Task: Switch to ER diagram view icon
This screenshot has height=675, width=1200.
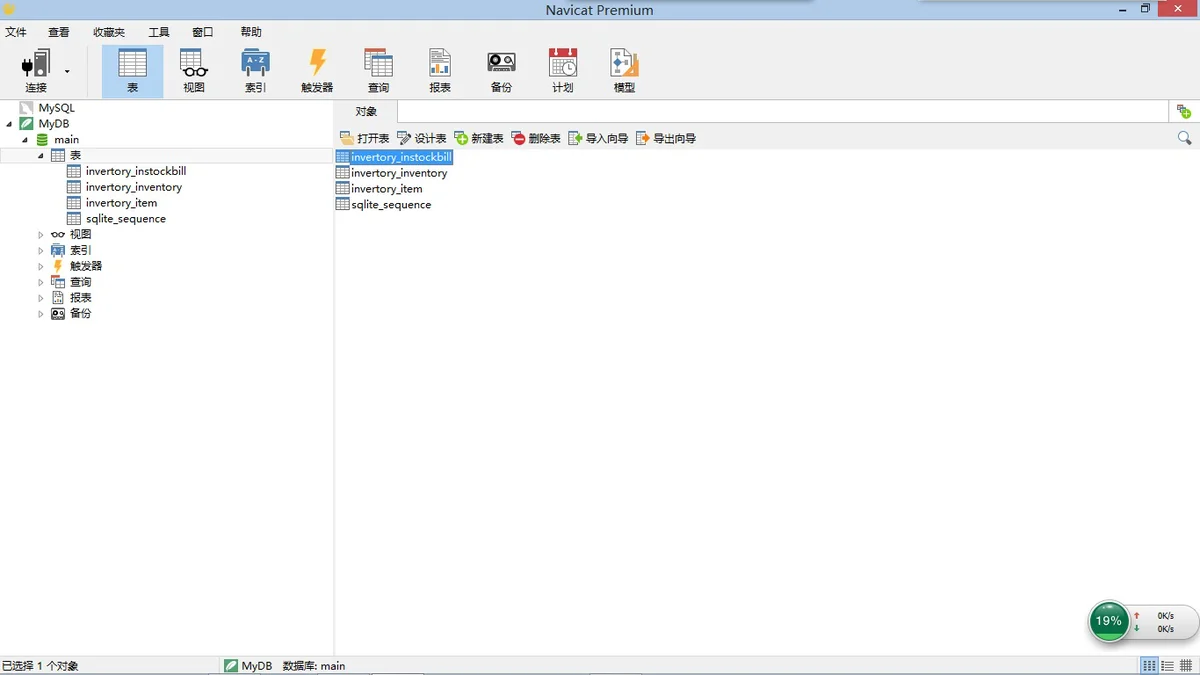Action: (1185, 666)
